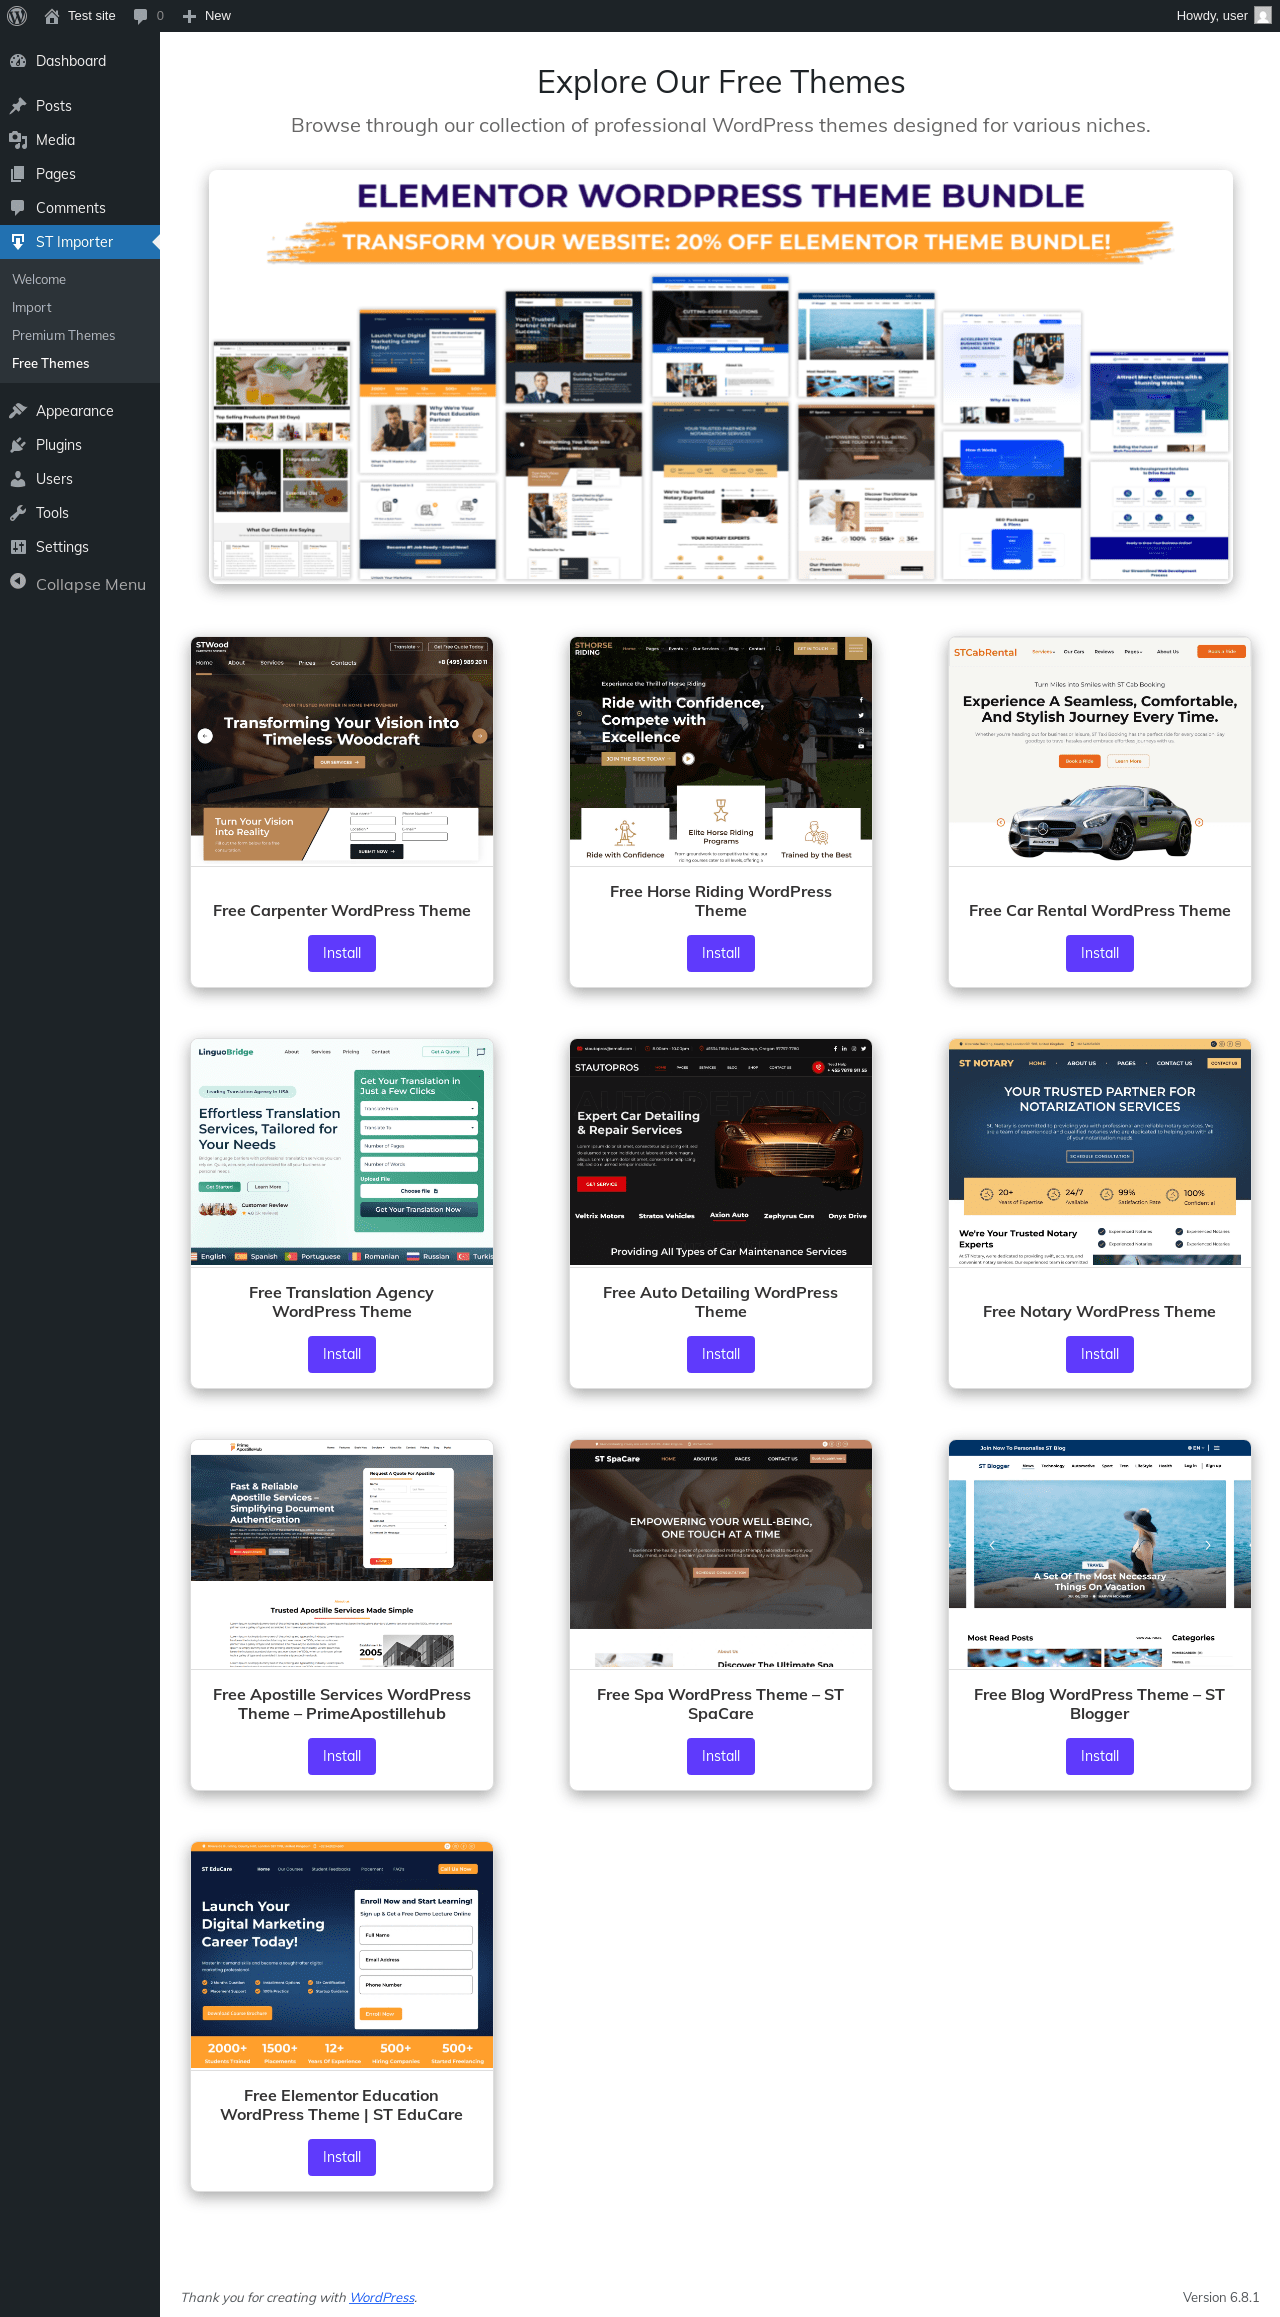Click the ST SpaCare theme preview

[721, 1555]
